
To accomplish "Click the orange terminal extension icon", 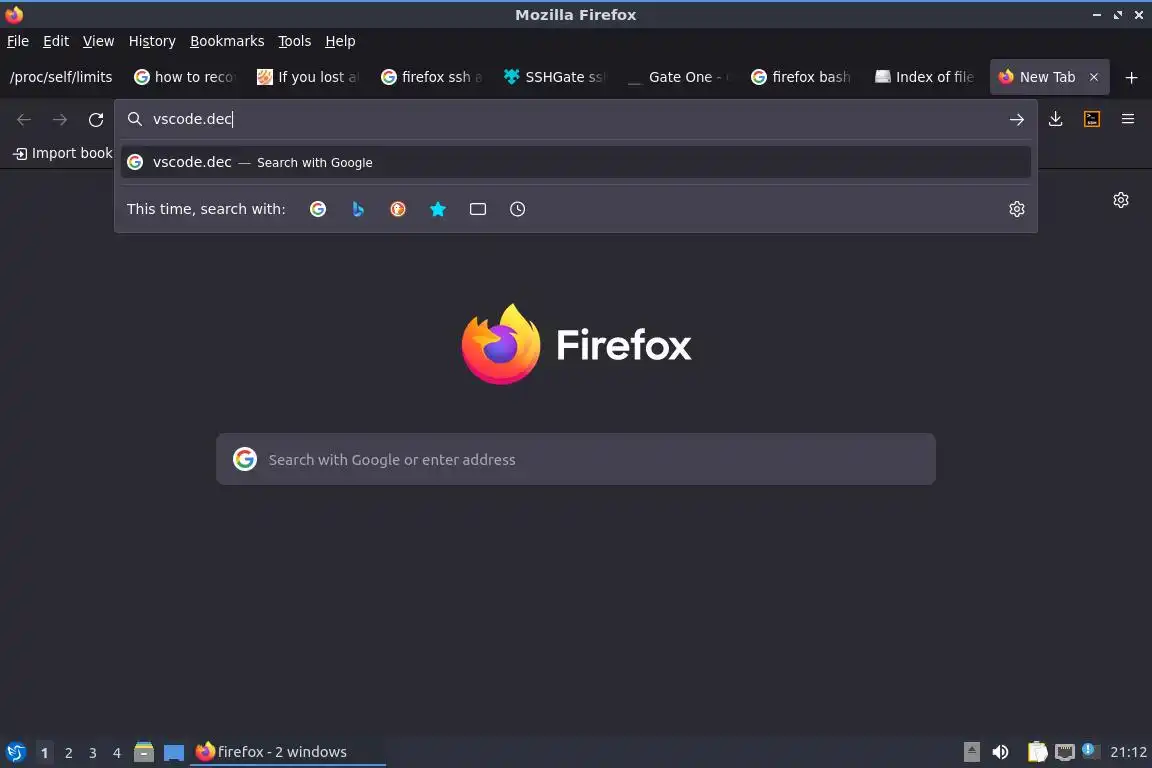I will coord(1092,119).
